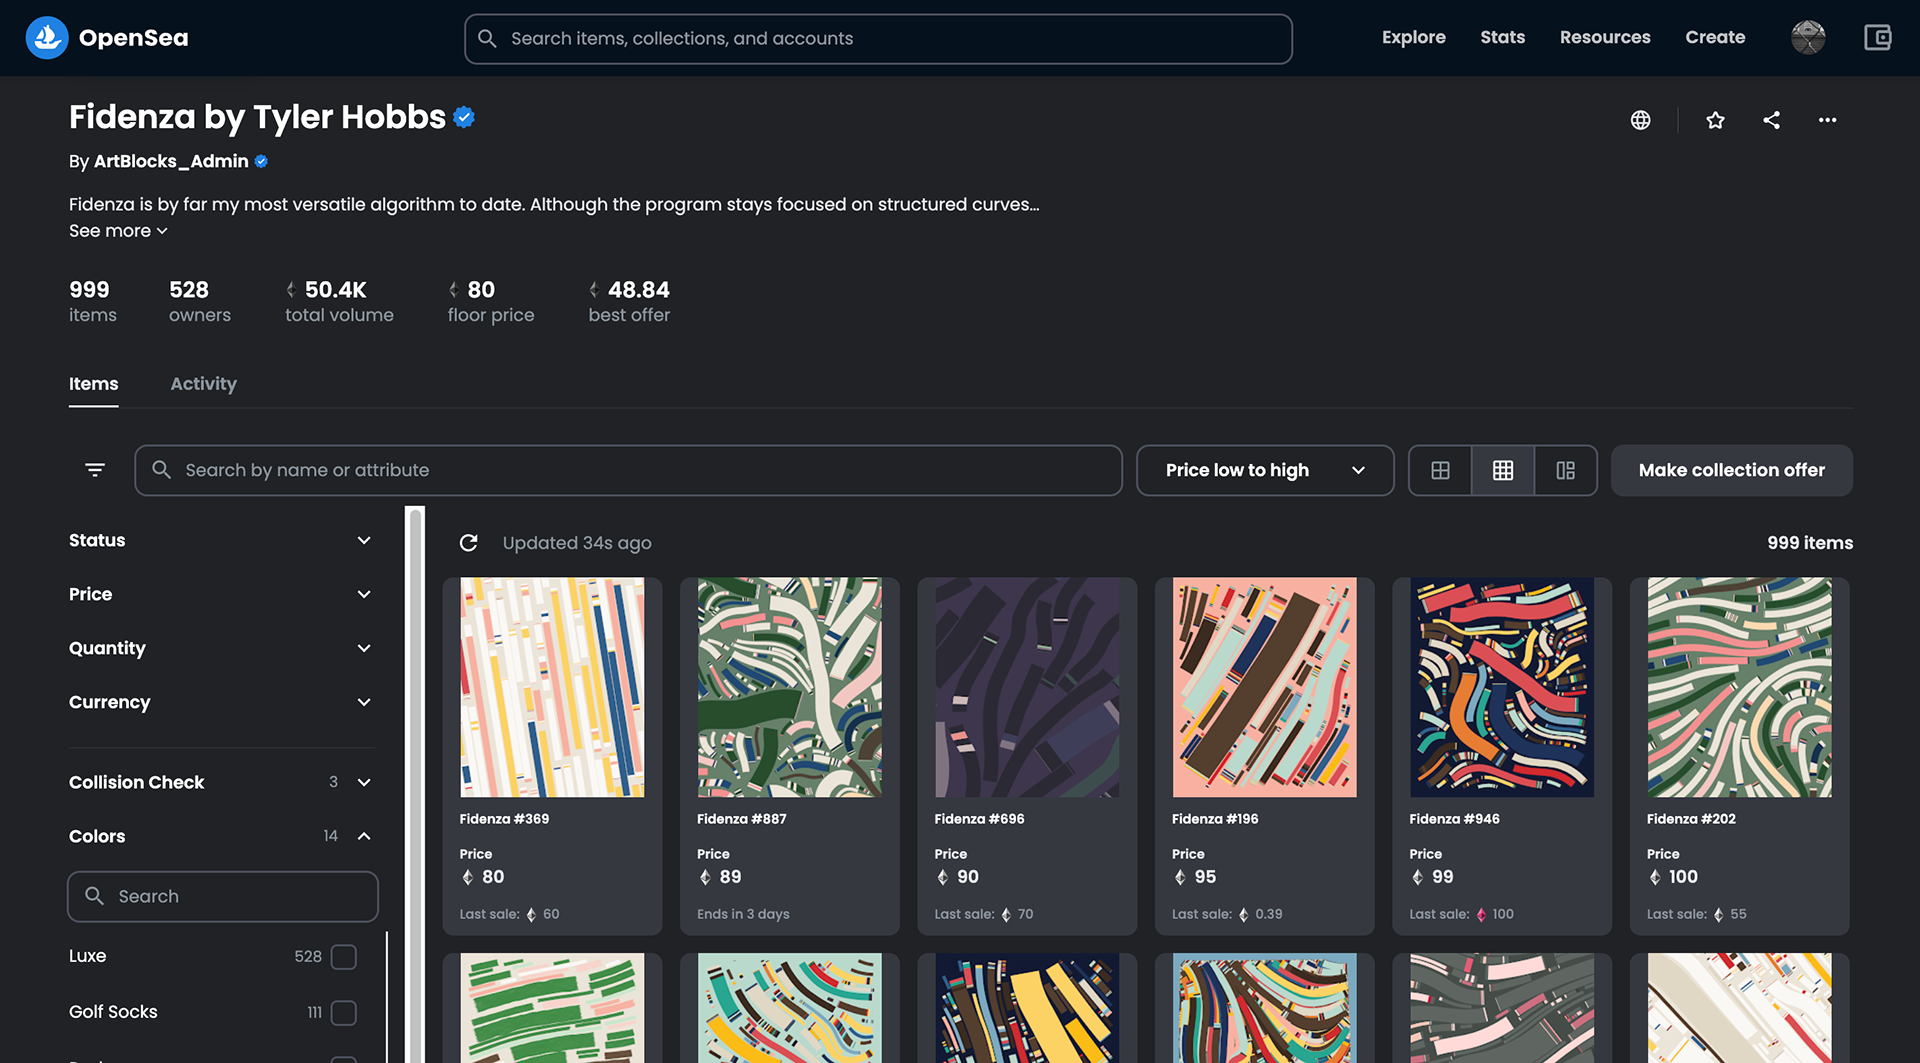Switch to the Activity tab

click(x=203, y=384)
